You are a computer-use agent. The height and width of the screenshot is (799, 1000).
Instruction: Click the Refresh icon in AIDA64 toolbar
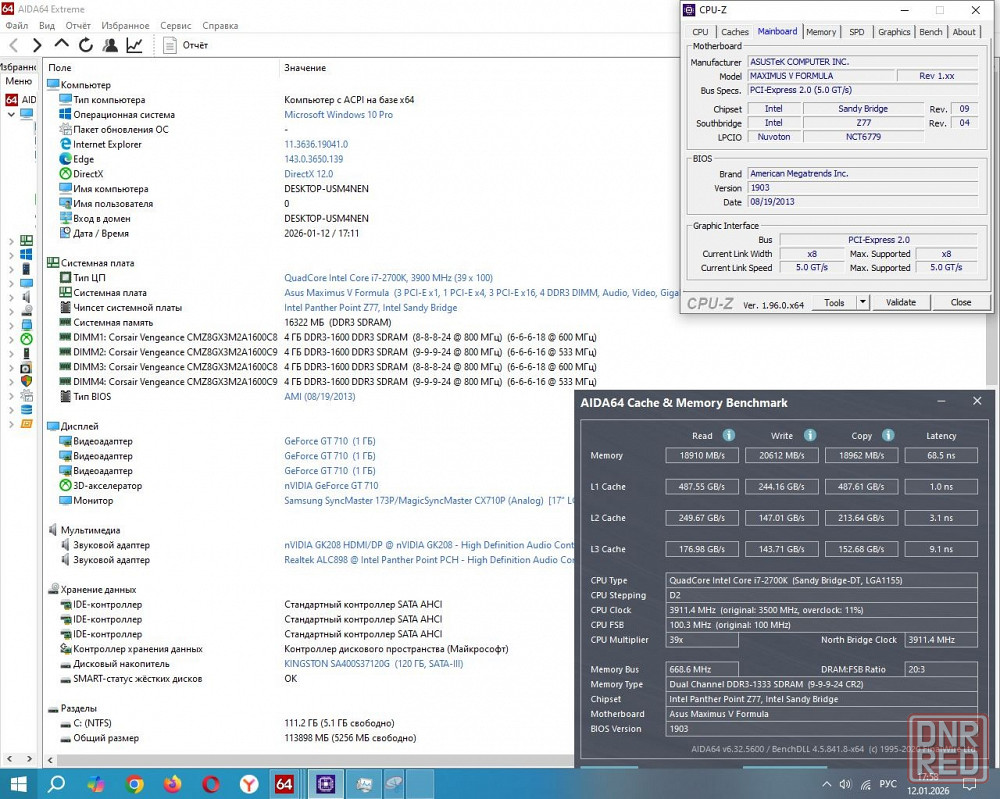pyautogui.click(x=86, y=45)
